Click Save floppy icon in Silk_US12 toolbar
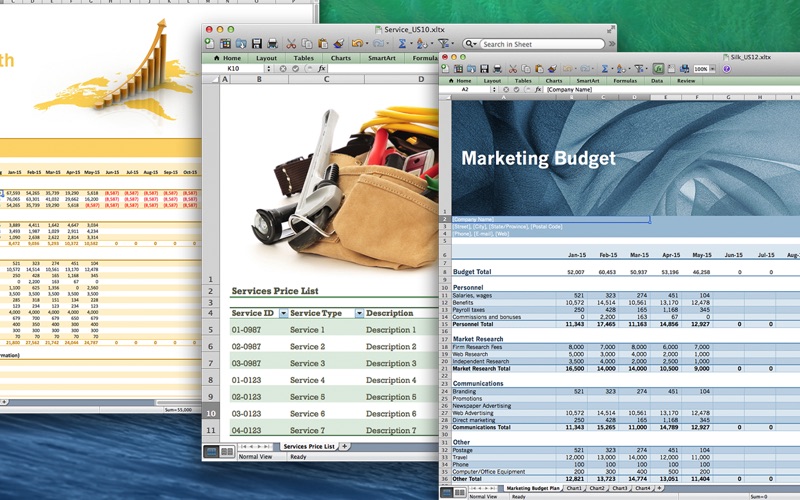 (x=484, y=69)
